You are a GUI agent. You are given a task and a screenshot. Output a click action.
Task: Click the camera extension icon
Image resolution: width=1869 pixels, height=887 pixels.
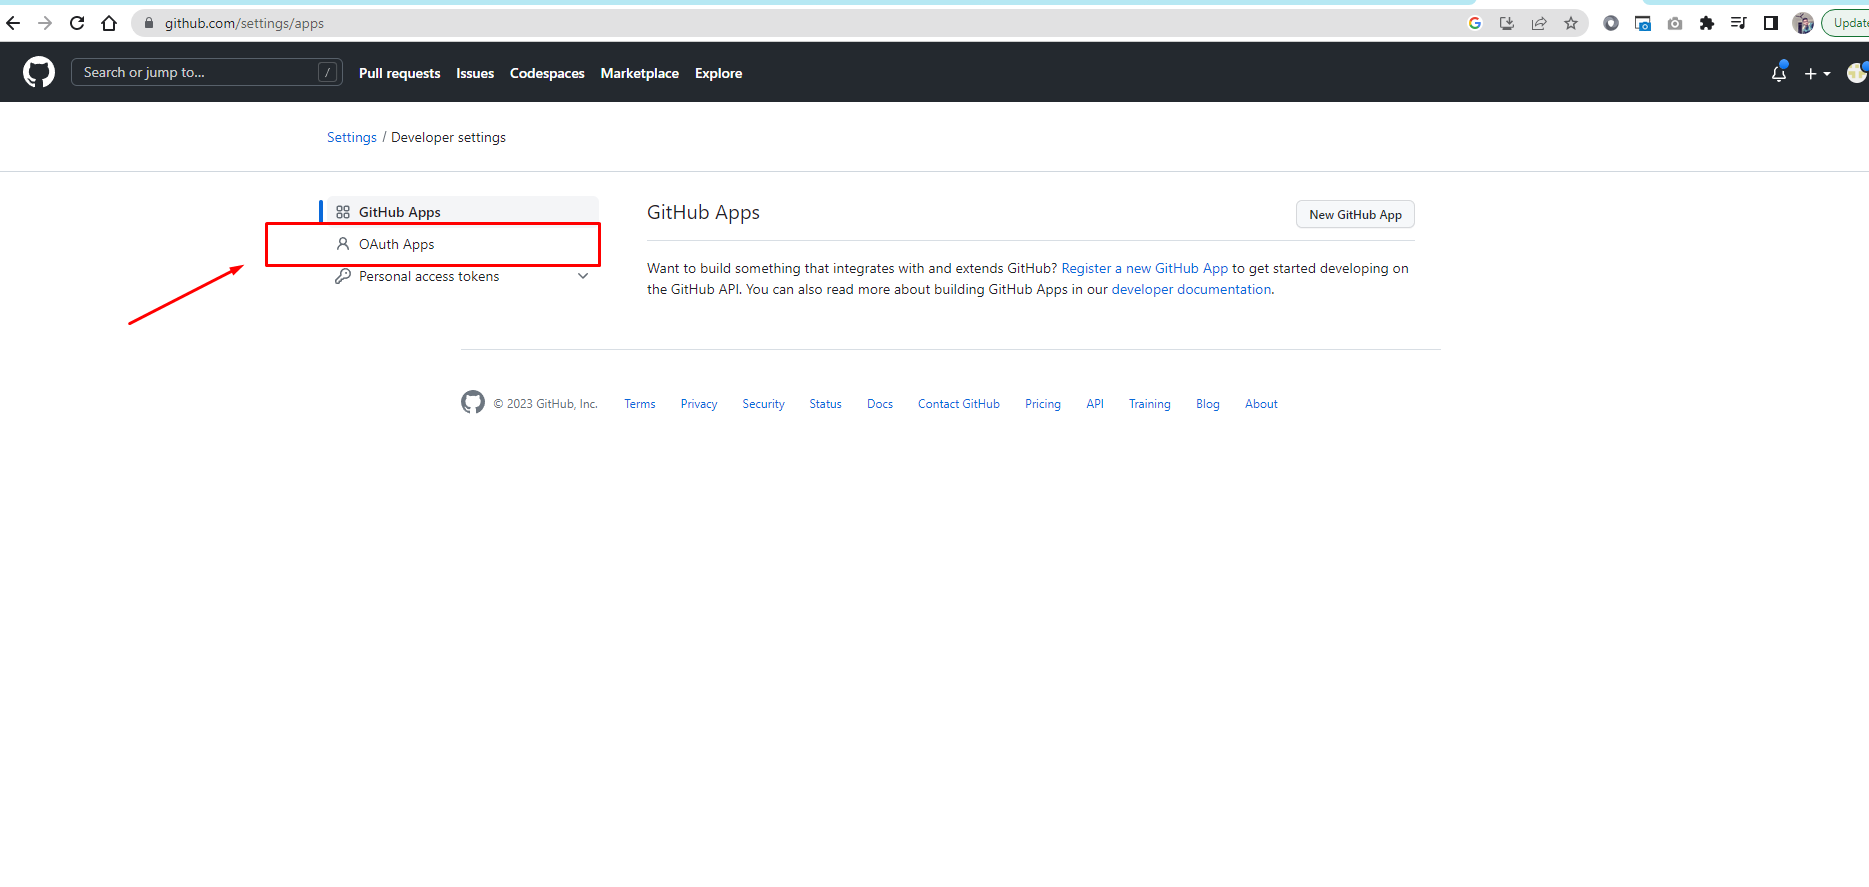pyautogui.click(x=1675, y=23)
